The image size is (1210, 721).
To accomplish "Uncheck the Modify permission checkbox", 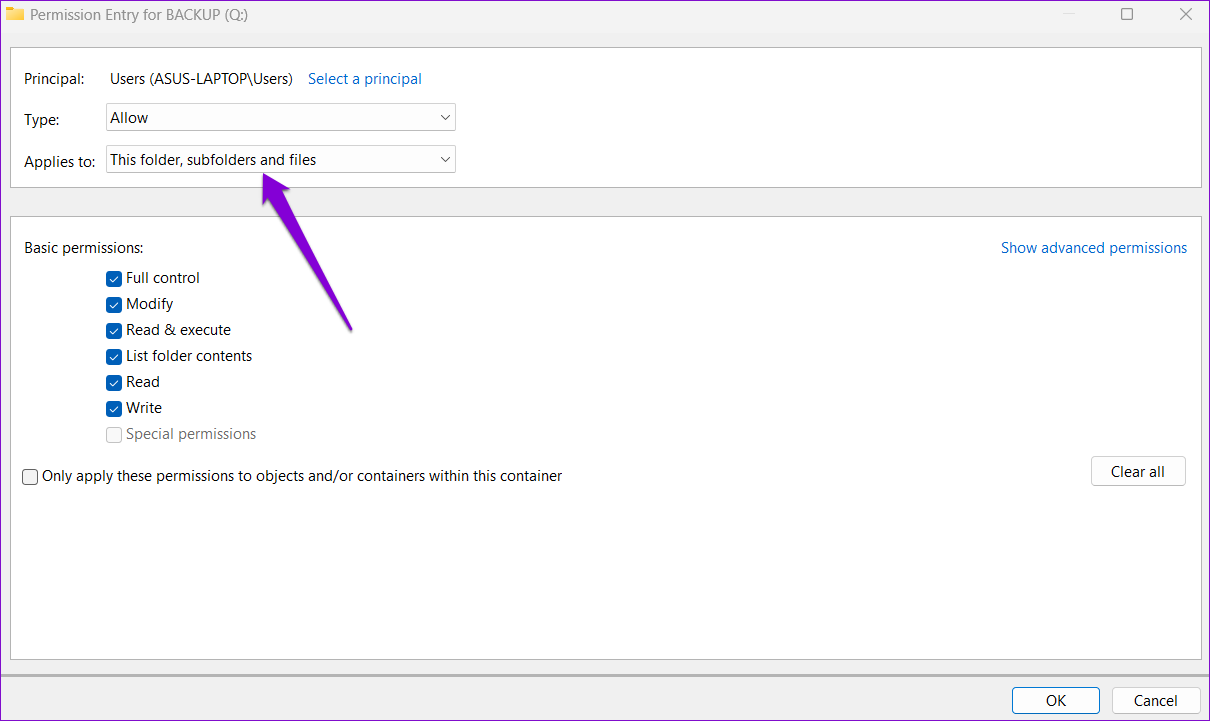I will pyautogui.click(x=114, y=305).
